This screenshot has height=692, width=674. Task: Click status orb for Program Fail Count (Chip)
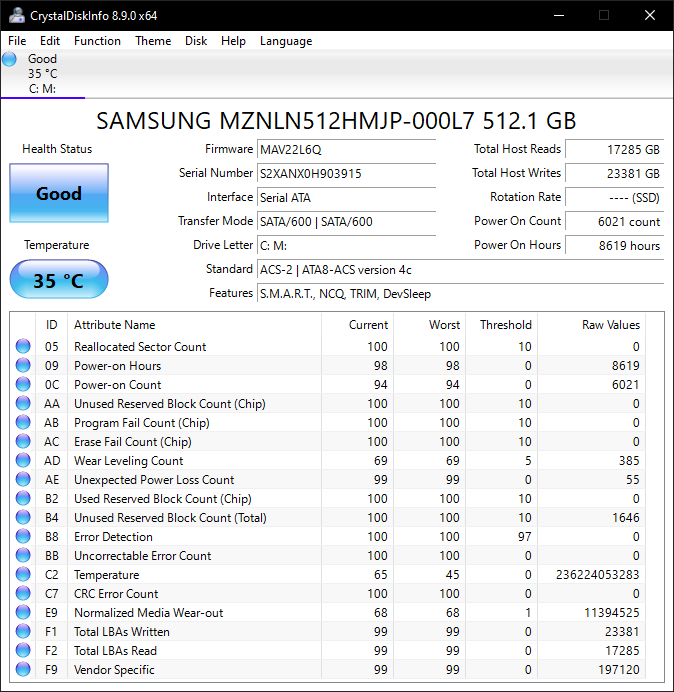[23, 422]
